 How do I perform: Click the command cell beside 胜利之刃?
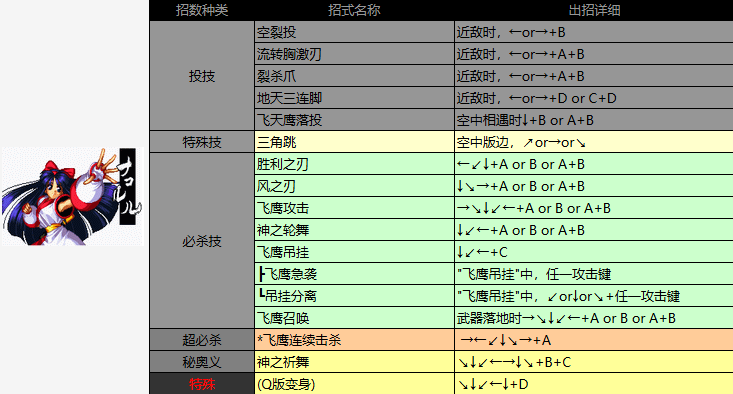tap(594, 164)
